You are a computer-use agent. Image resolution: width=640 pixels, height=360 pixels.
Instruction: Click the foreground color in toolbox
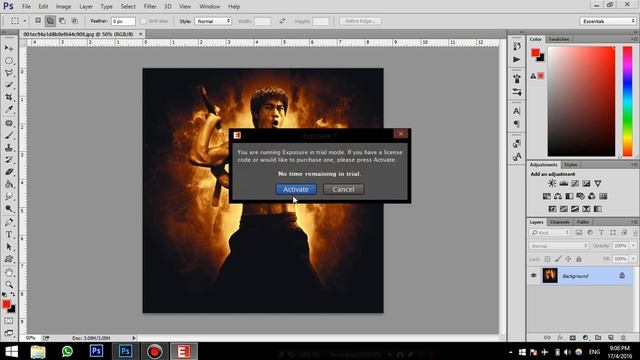6,304
